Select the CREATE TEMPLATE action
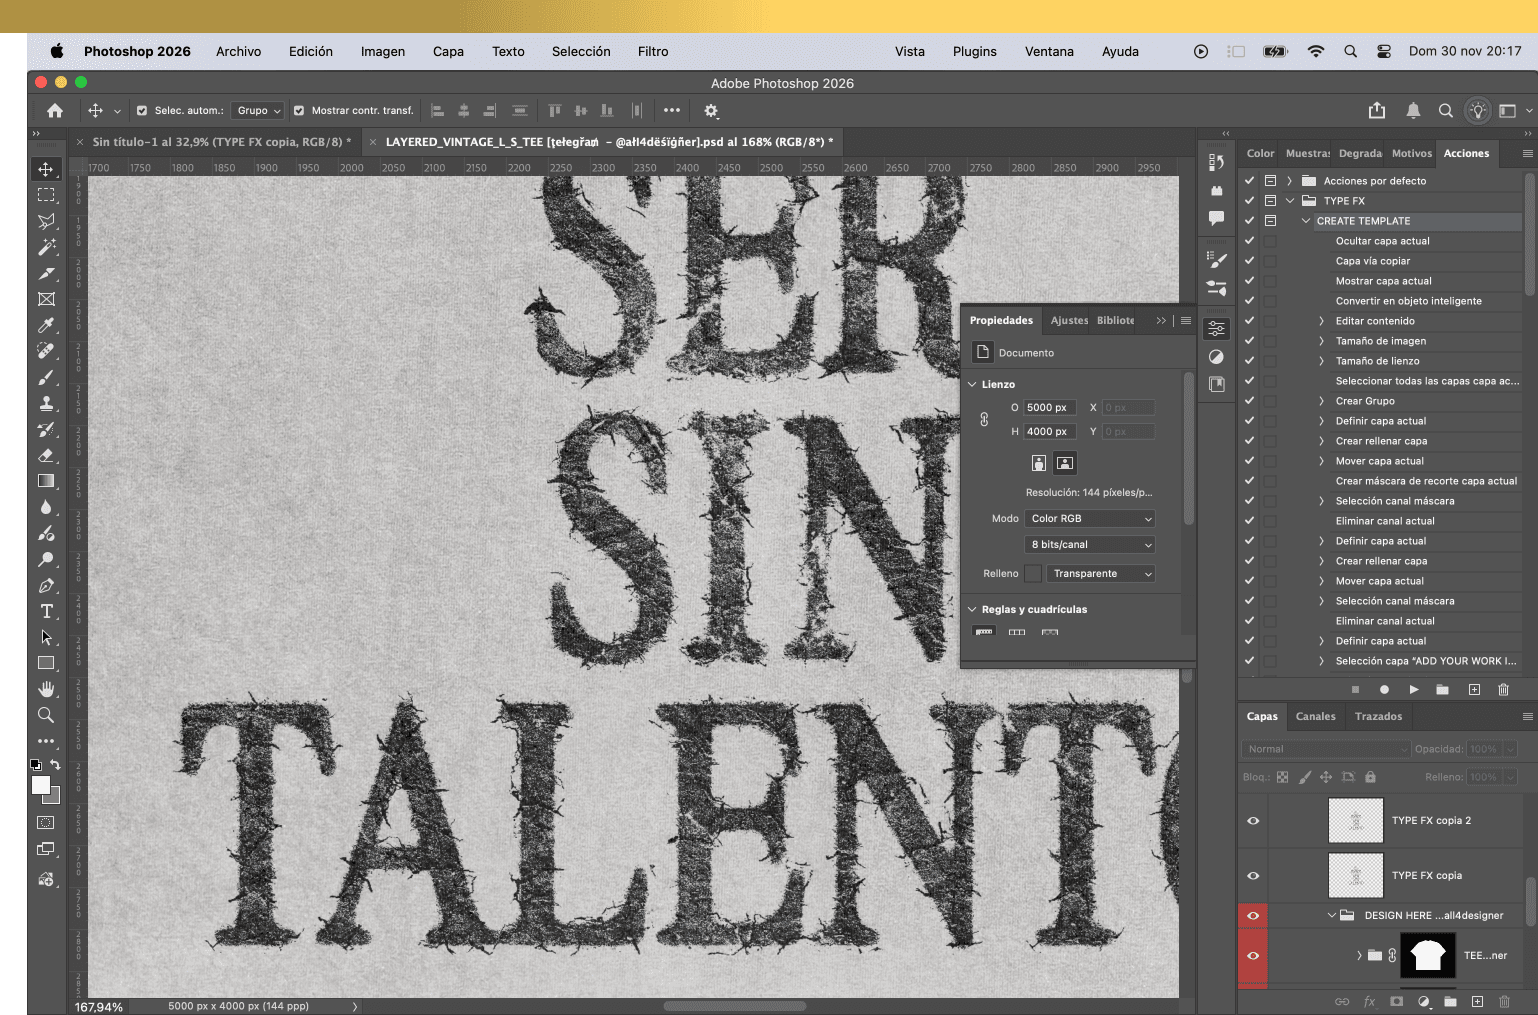The image size is (1538, 1015). coord(1363,221)
